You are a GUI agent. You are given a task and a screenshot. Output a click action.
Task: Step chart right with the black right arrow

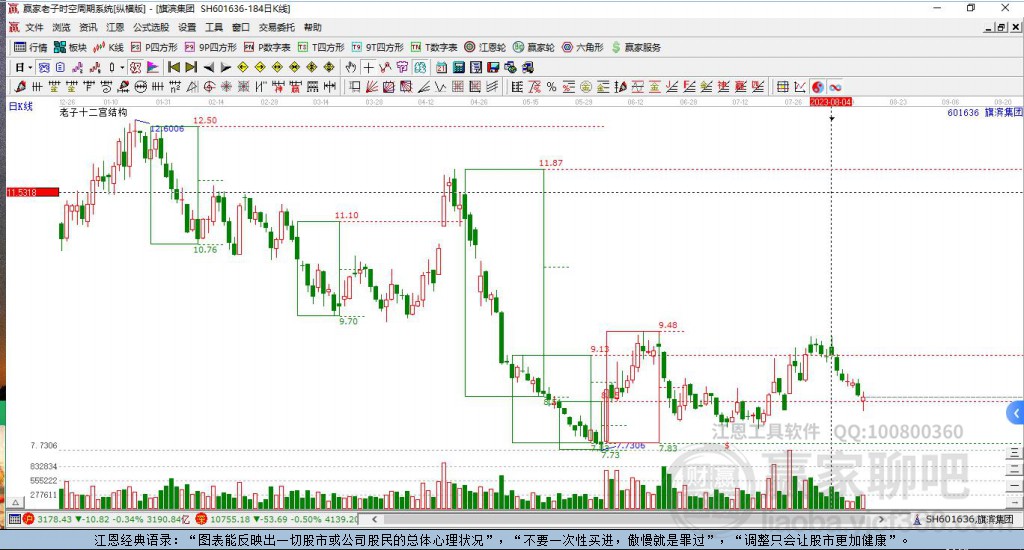tap(225, 67)
